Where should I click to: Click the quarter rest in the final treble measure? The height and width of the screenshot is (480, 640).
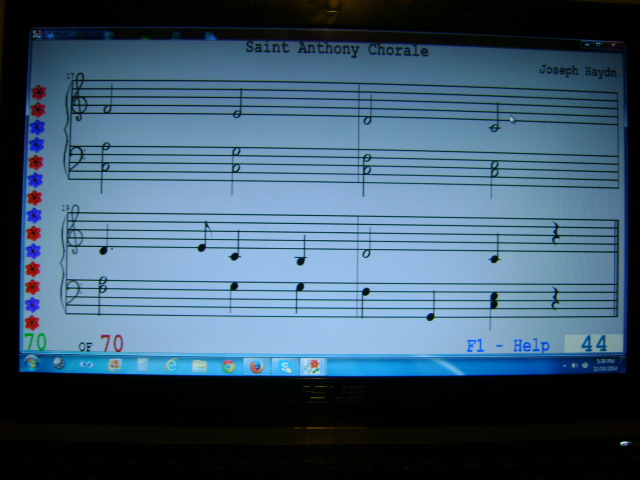pyautogui.click(x=555, y=234)
